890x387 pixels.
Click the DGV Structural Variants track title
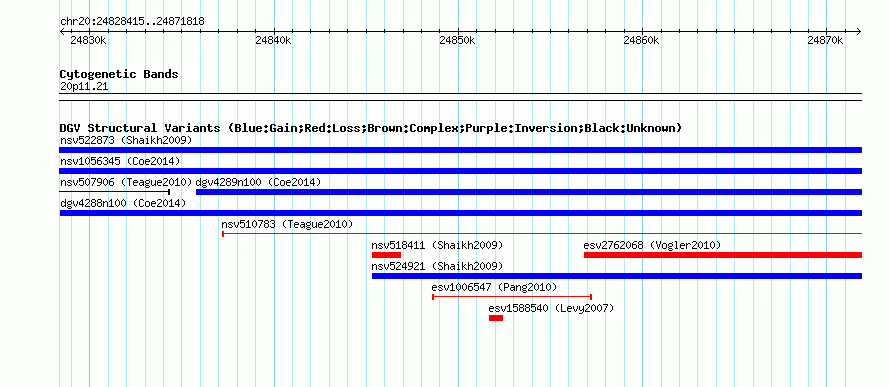coord(370,128)
